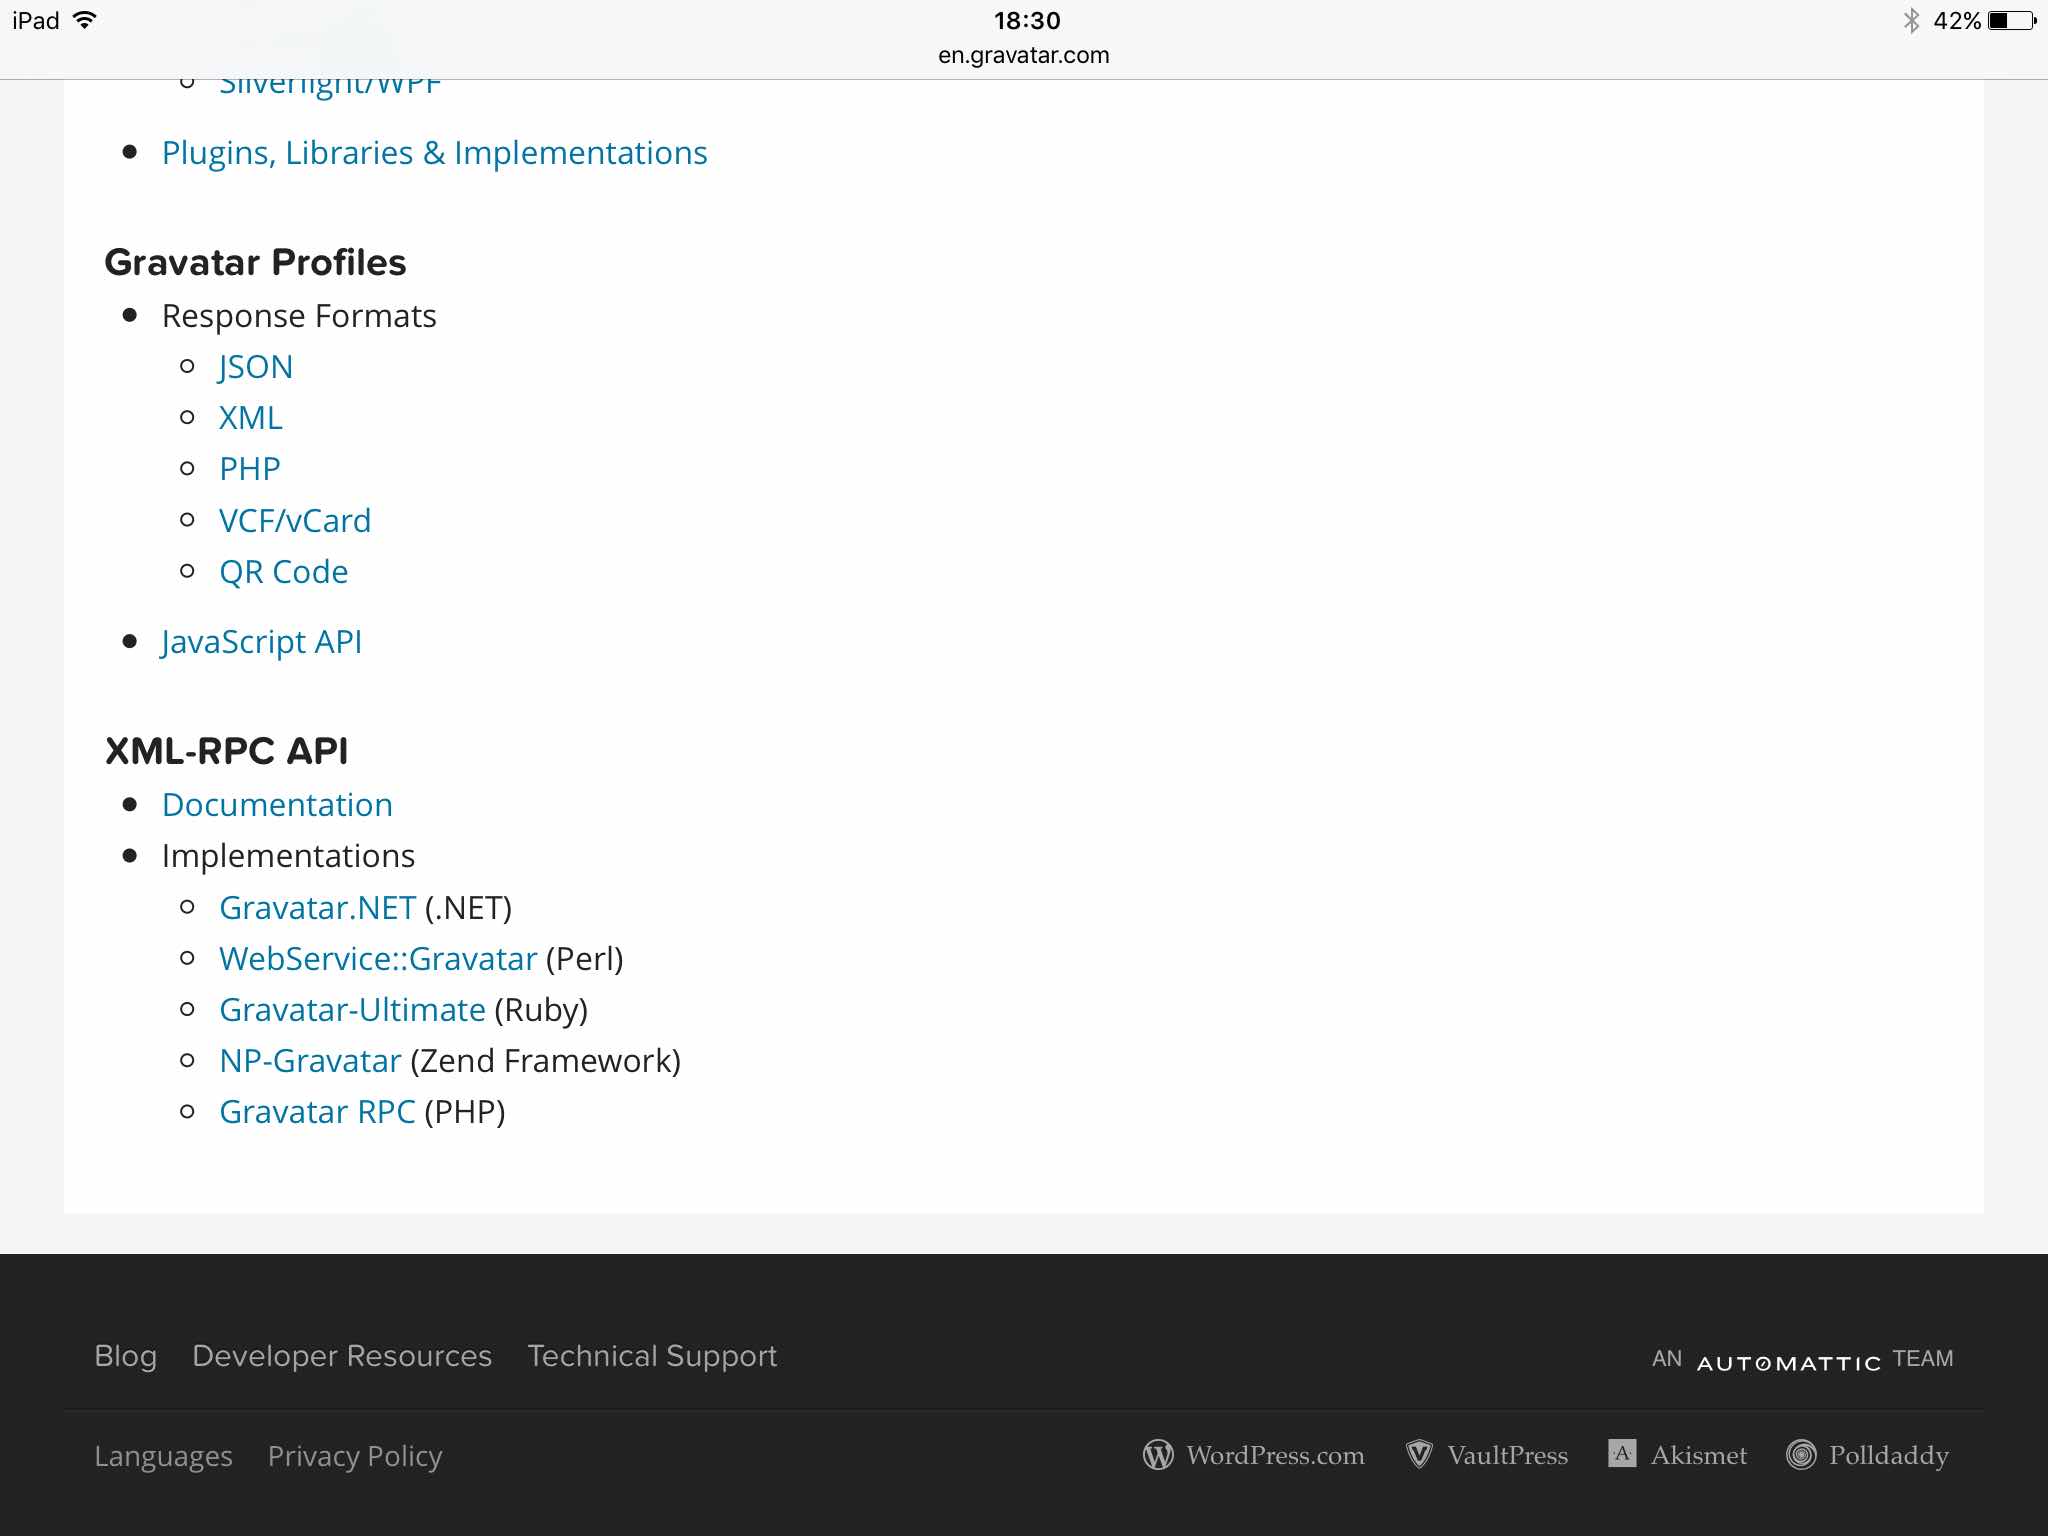The width and height of the screenshot is (2048, 1536).
Task: Open Technical Support footer link
Action: click(652, 1356)
